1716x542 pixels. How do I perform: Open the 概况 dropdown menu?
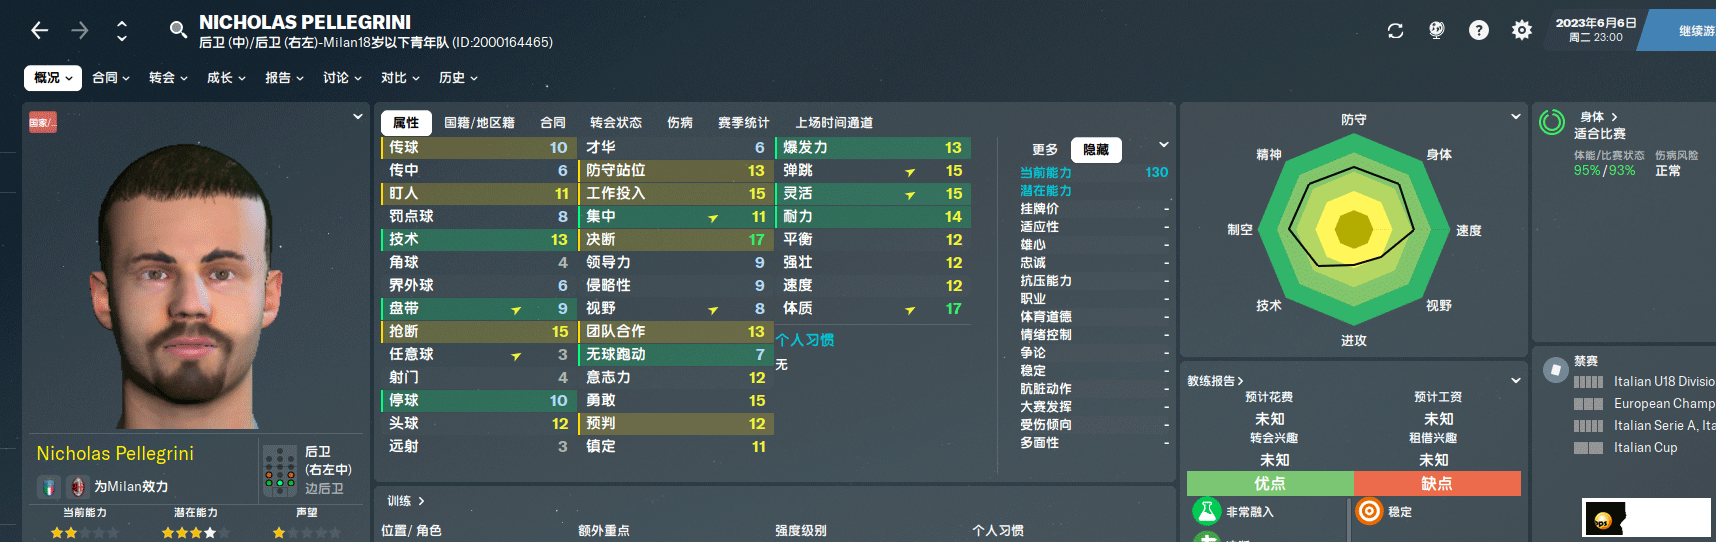[53, 78]
